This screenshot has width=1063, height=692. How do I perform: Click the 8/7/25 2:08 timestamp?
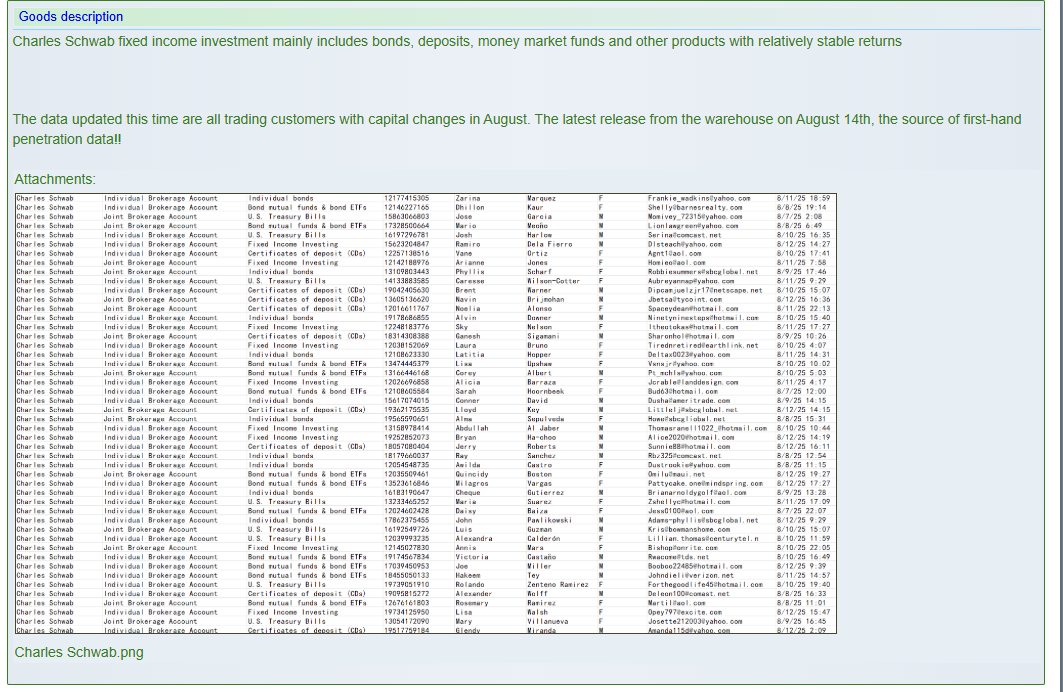point(798,216)
